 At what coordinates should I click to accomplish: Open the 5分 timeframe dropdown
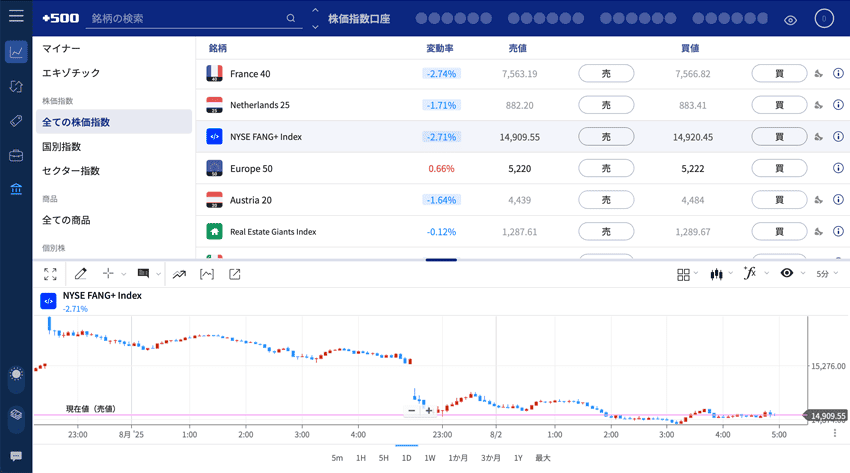(827, 274)
